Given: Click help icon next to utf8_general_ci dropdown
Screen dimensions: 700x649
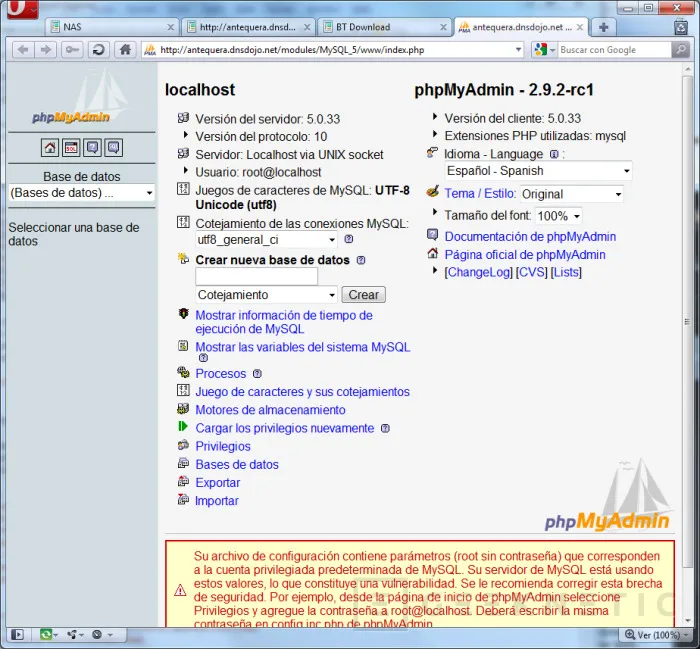Looking at the screenshot, I should coord(349,240).
